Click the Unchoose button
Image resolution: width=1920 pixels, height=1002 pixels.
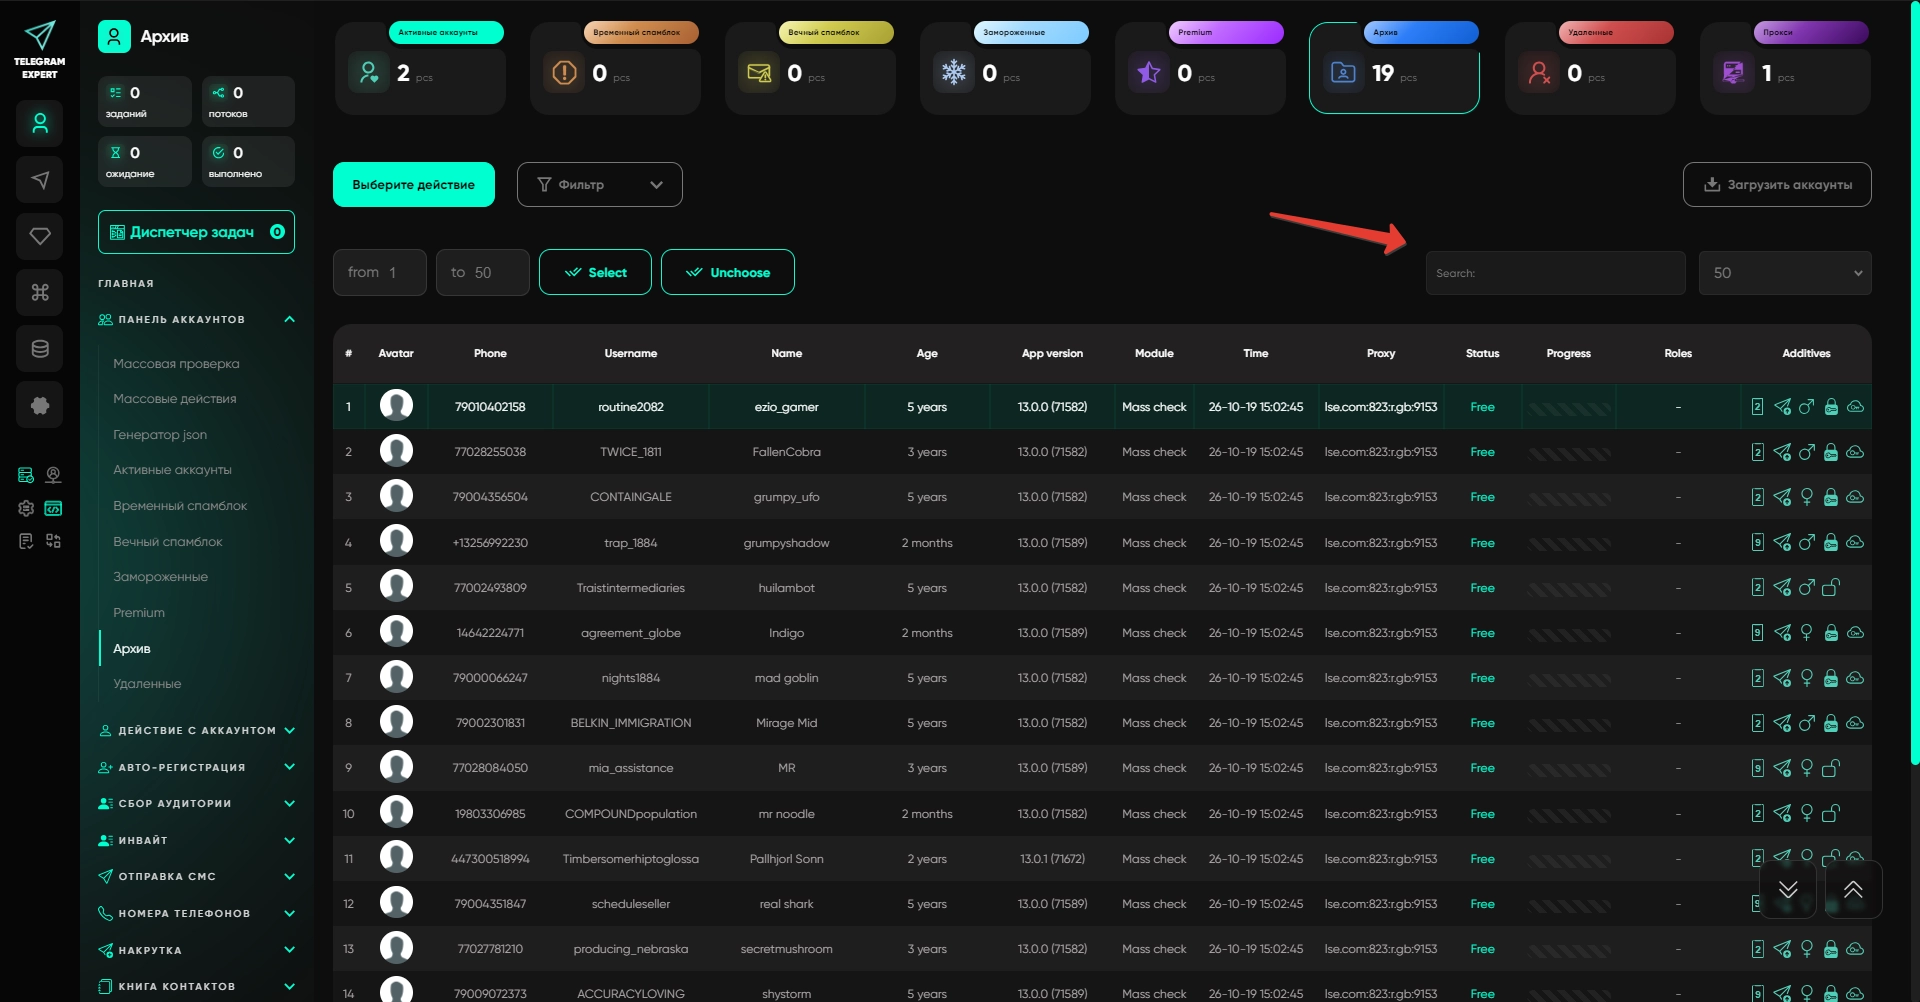tap(728, 272)
